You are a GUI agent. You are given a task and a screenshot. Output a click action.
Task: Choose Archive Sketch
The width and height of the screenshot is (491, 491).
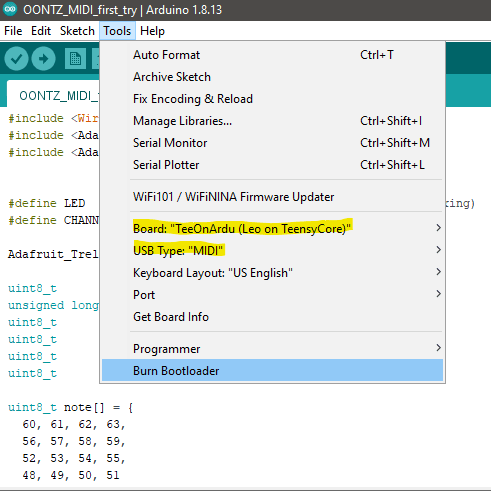pyautogui.click(x=272, y=77)
